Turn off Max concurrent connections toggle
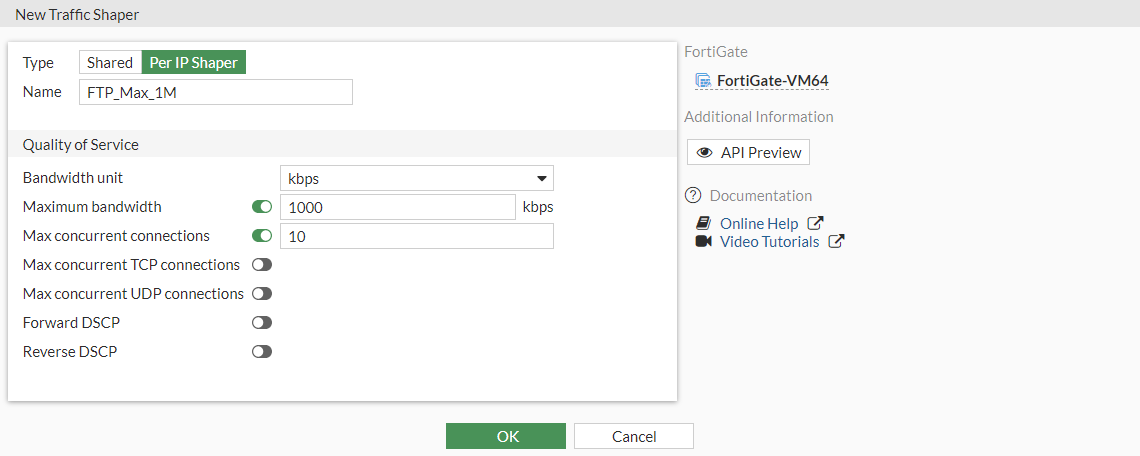Viewport: 1140px width, 456px height. [262, 236]
